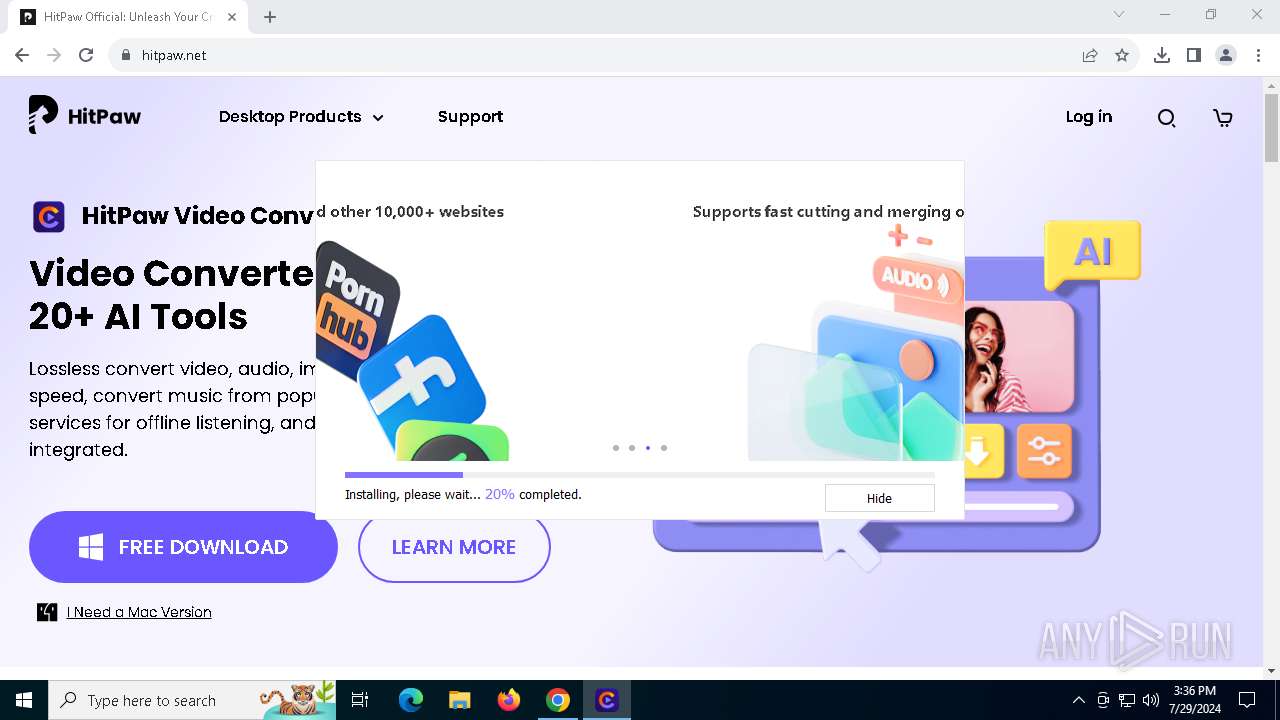The image size is (1280, 720).
Task: Click '20%' progress percentage text
Action: [500, 494]
